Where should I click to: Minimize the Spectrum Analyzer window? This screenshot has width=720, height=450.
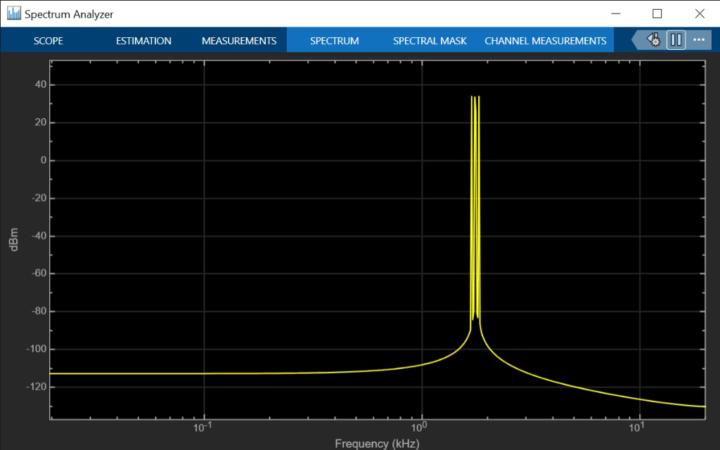pyautogui.click(x=611, y=14)
